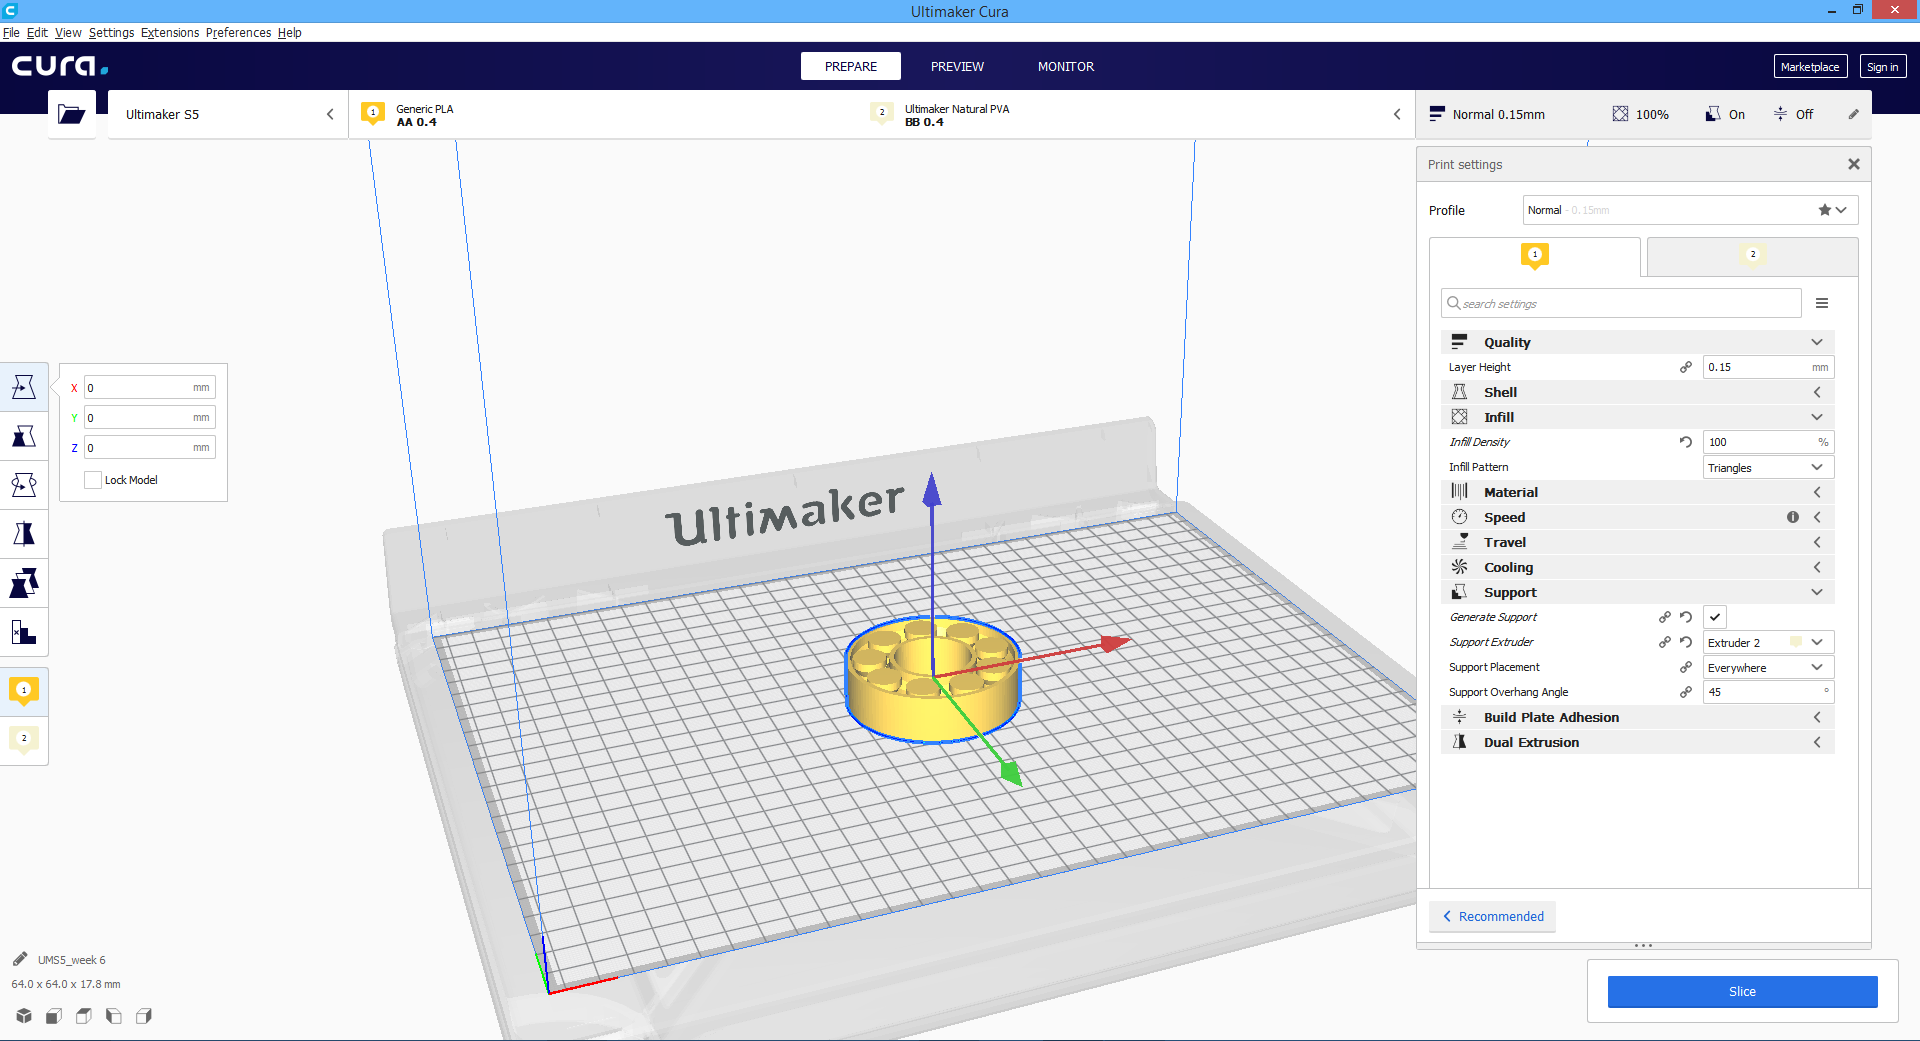Collapse the Support settings section
1920x1041 pixels.
click(x=1638, y=592)
